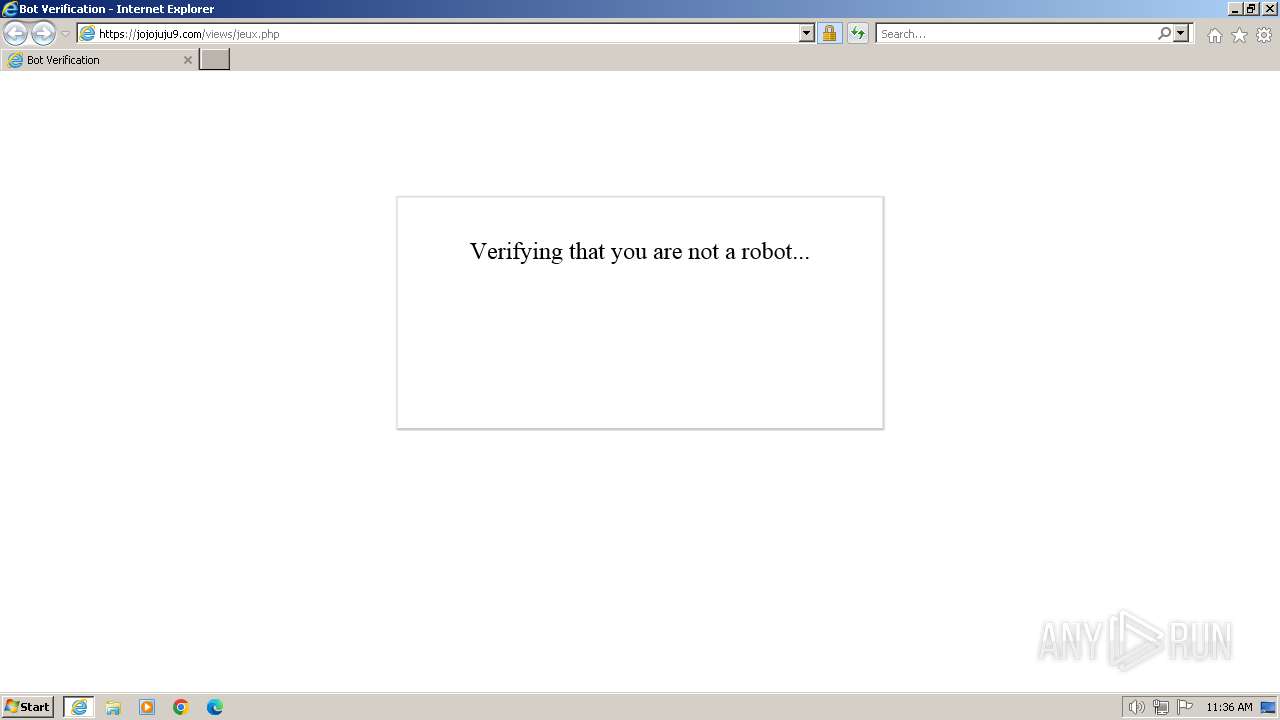Refresh the page with the refresh icon
This screenshot has height=720, width=1280.
pos(858,33)
